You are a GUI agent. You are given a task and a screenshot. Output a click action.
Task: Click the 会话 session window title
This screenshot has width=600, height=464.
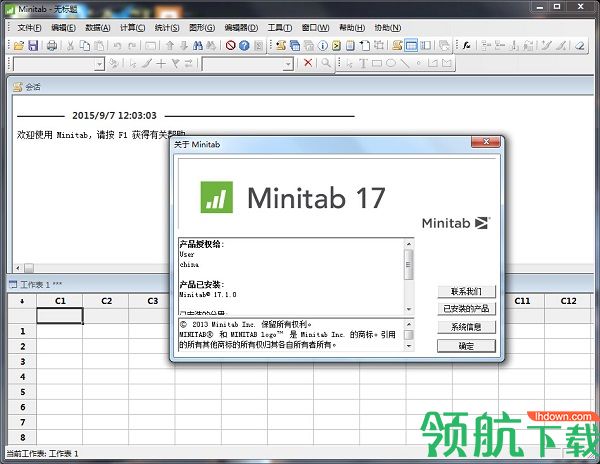point(33,87)
